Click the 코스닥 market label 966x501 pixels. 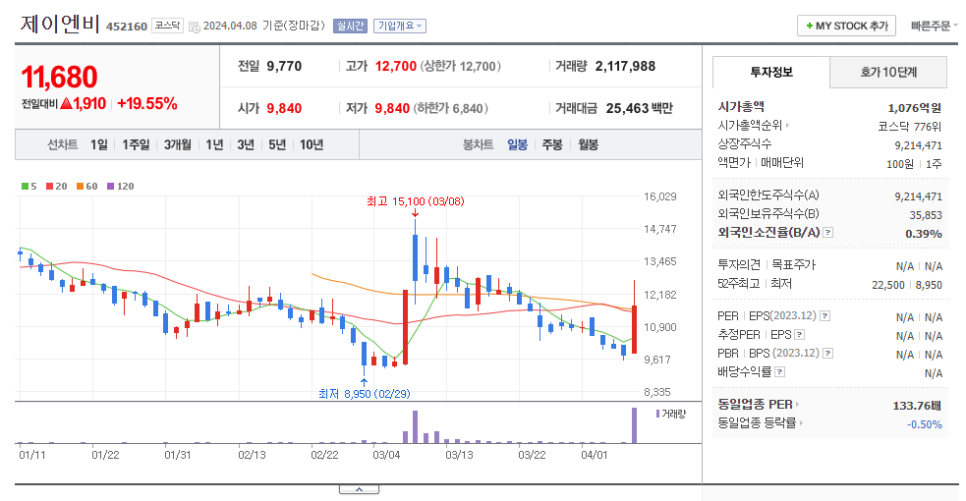click(167, 26)
